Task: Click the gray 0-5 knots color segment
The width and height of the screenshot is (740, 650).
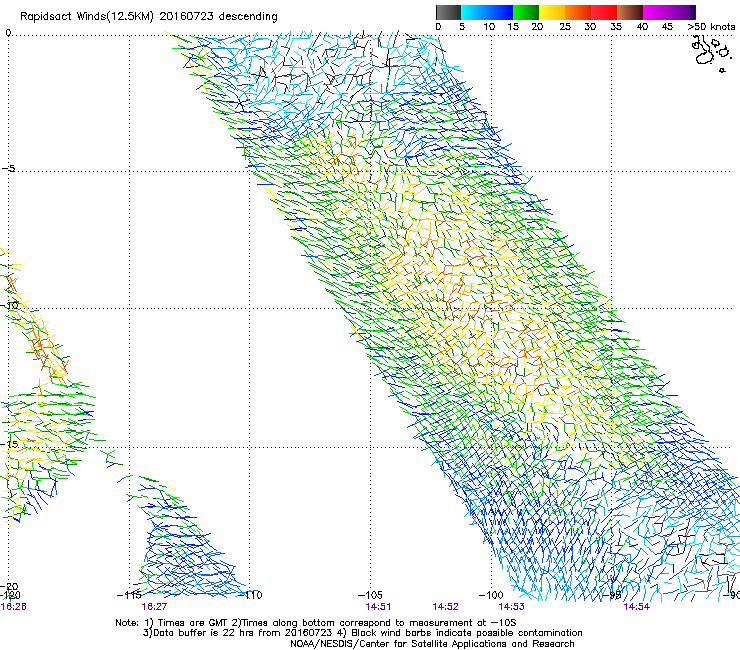Action: (448, 12)
